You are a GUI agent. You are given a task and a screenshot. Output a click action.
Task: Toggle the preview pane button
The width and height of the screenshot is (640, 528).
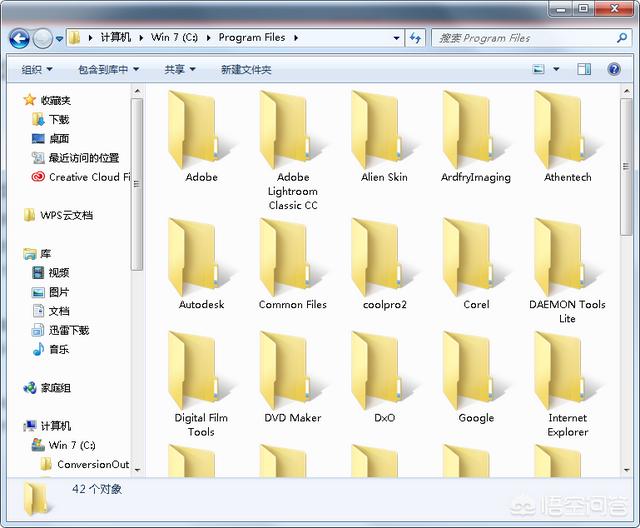tap(584, 69)
